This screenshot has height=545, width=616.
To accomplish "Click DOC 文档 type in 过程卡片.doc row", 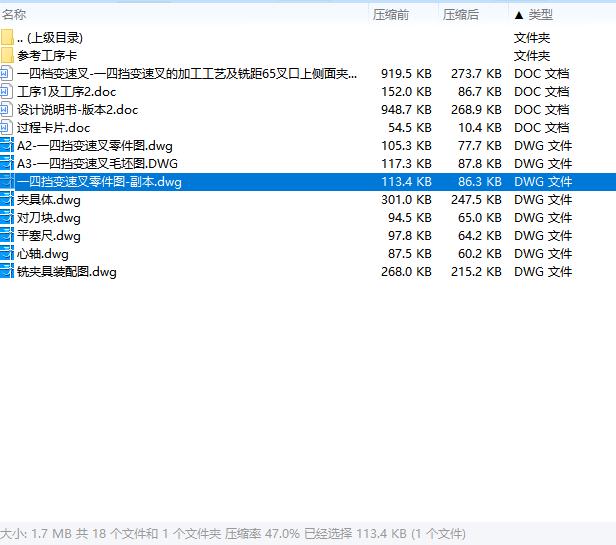I will point(542,128).
